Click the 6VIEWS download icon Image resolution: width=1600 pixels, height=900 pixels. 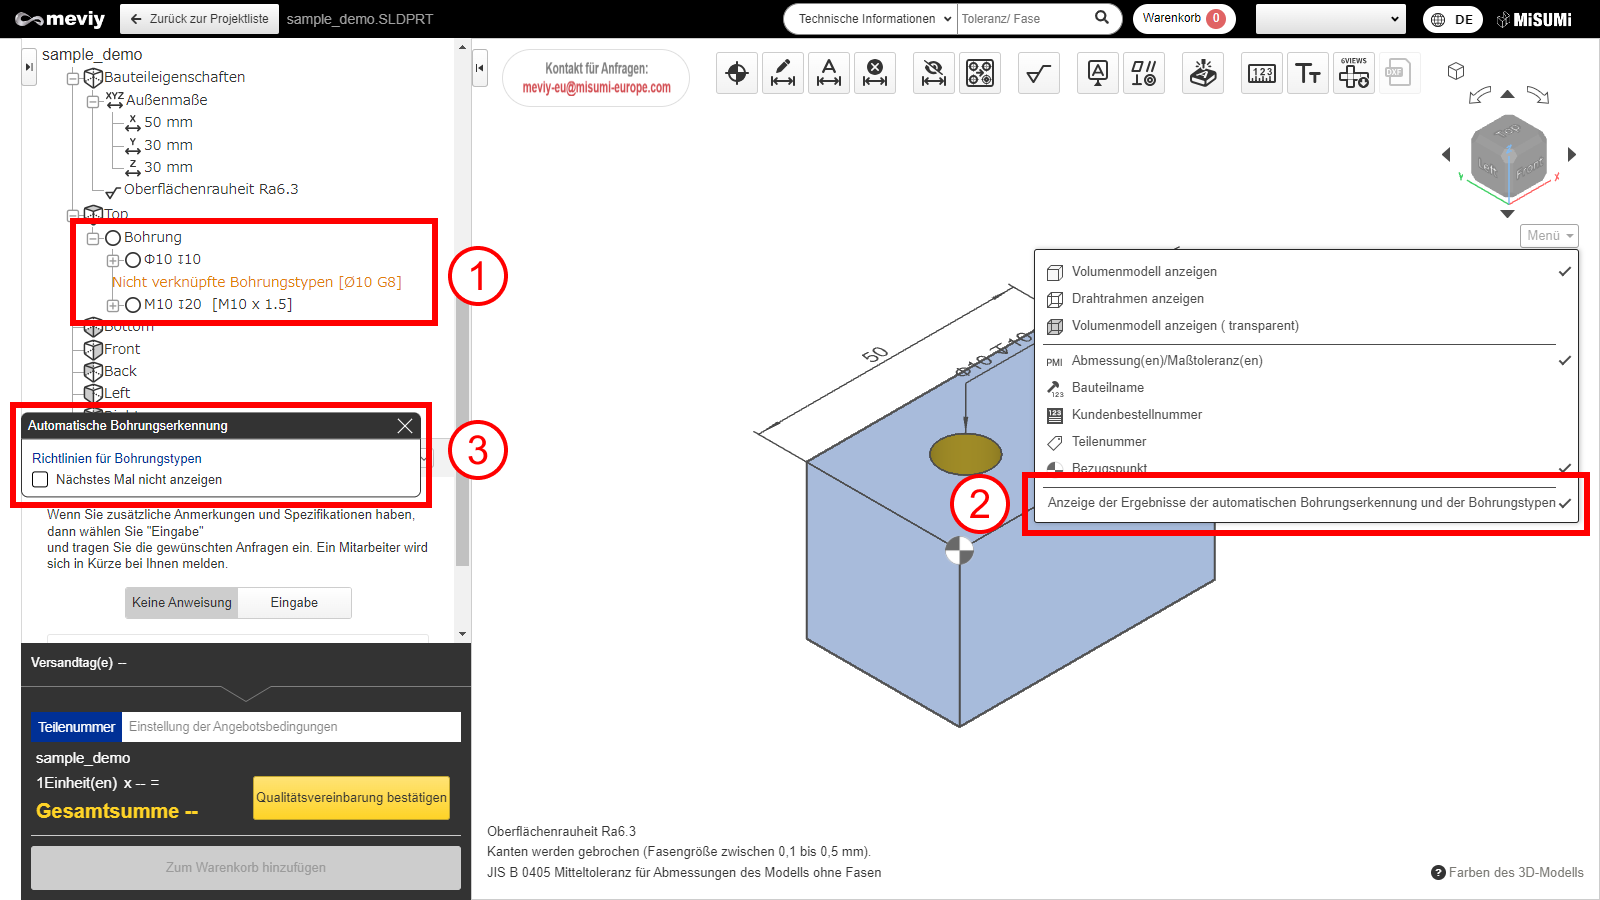pos(1354,73)
